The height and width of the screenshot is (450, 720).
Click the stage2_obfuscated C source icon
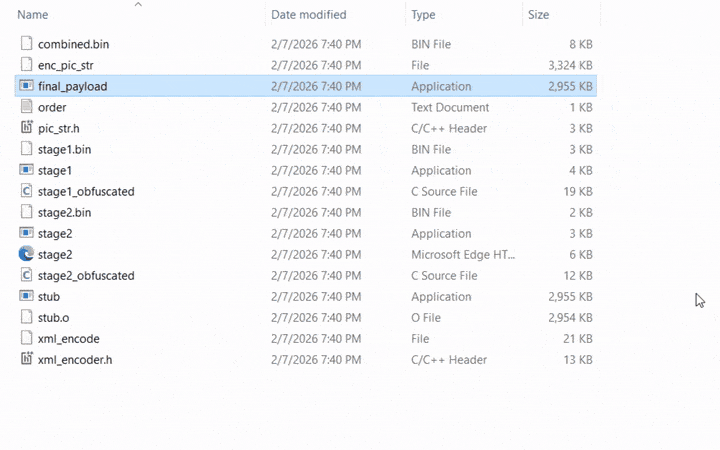coord(26,275)
